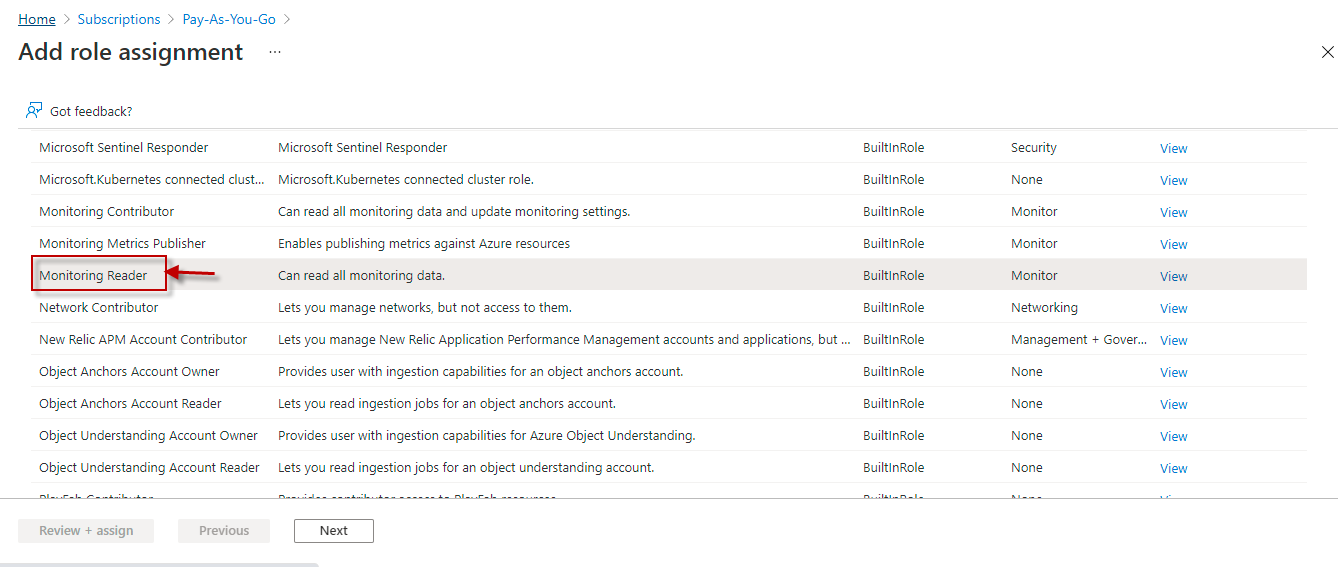View details of Microsoft Sentinel Responder role
Viewport: 1338px width, 567px height.
click(1173, 148)
